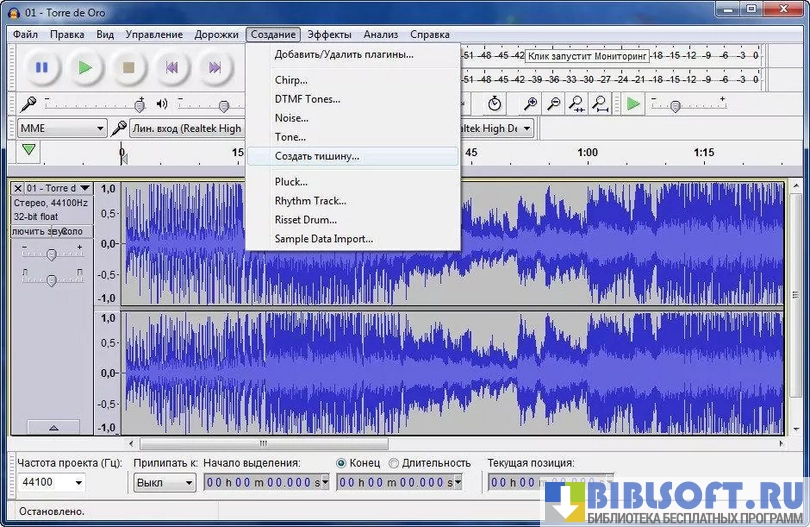This screenshot has height=527, width=810.
Task: Click the Начало выделения time field
Action: 266,482
